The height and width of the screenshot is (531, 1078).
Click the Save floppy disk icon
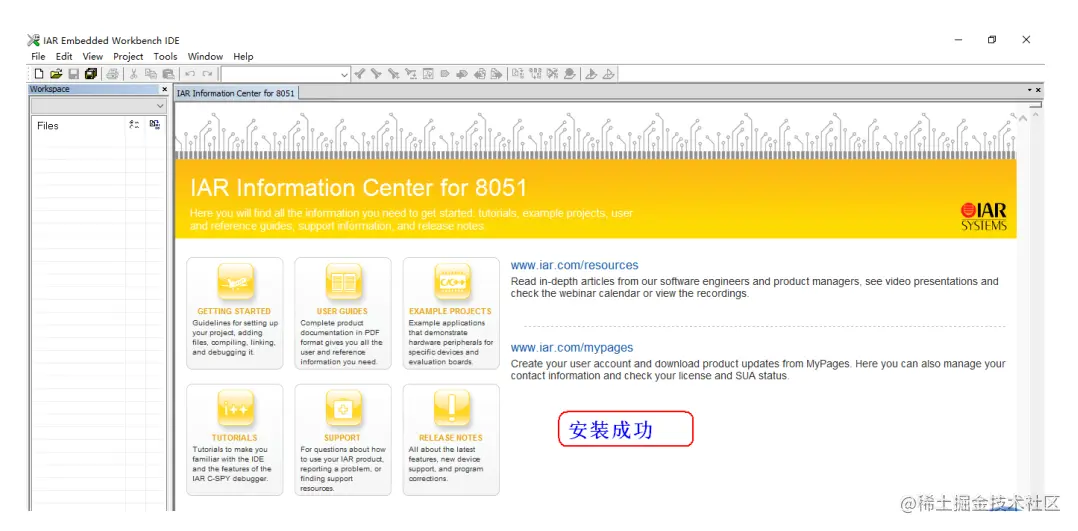click(x=74, y=74)
